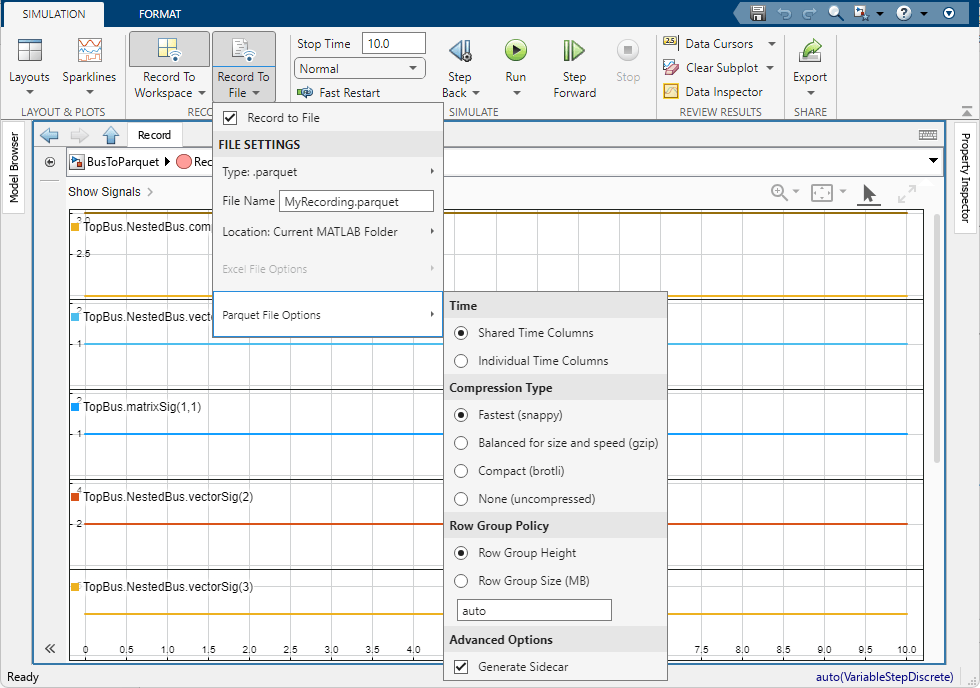This screenshot has height=688, width=980.
Task: Open the Record To Workspace dropdown arrow
Action: tap(202, 93)
